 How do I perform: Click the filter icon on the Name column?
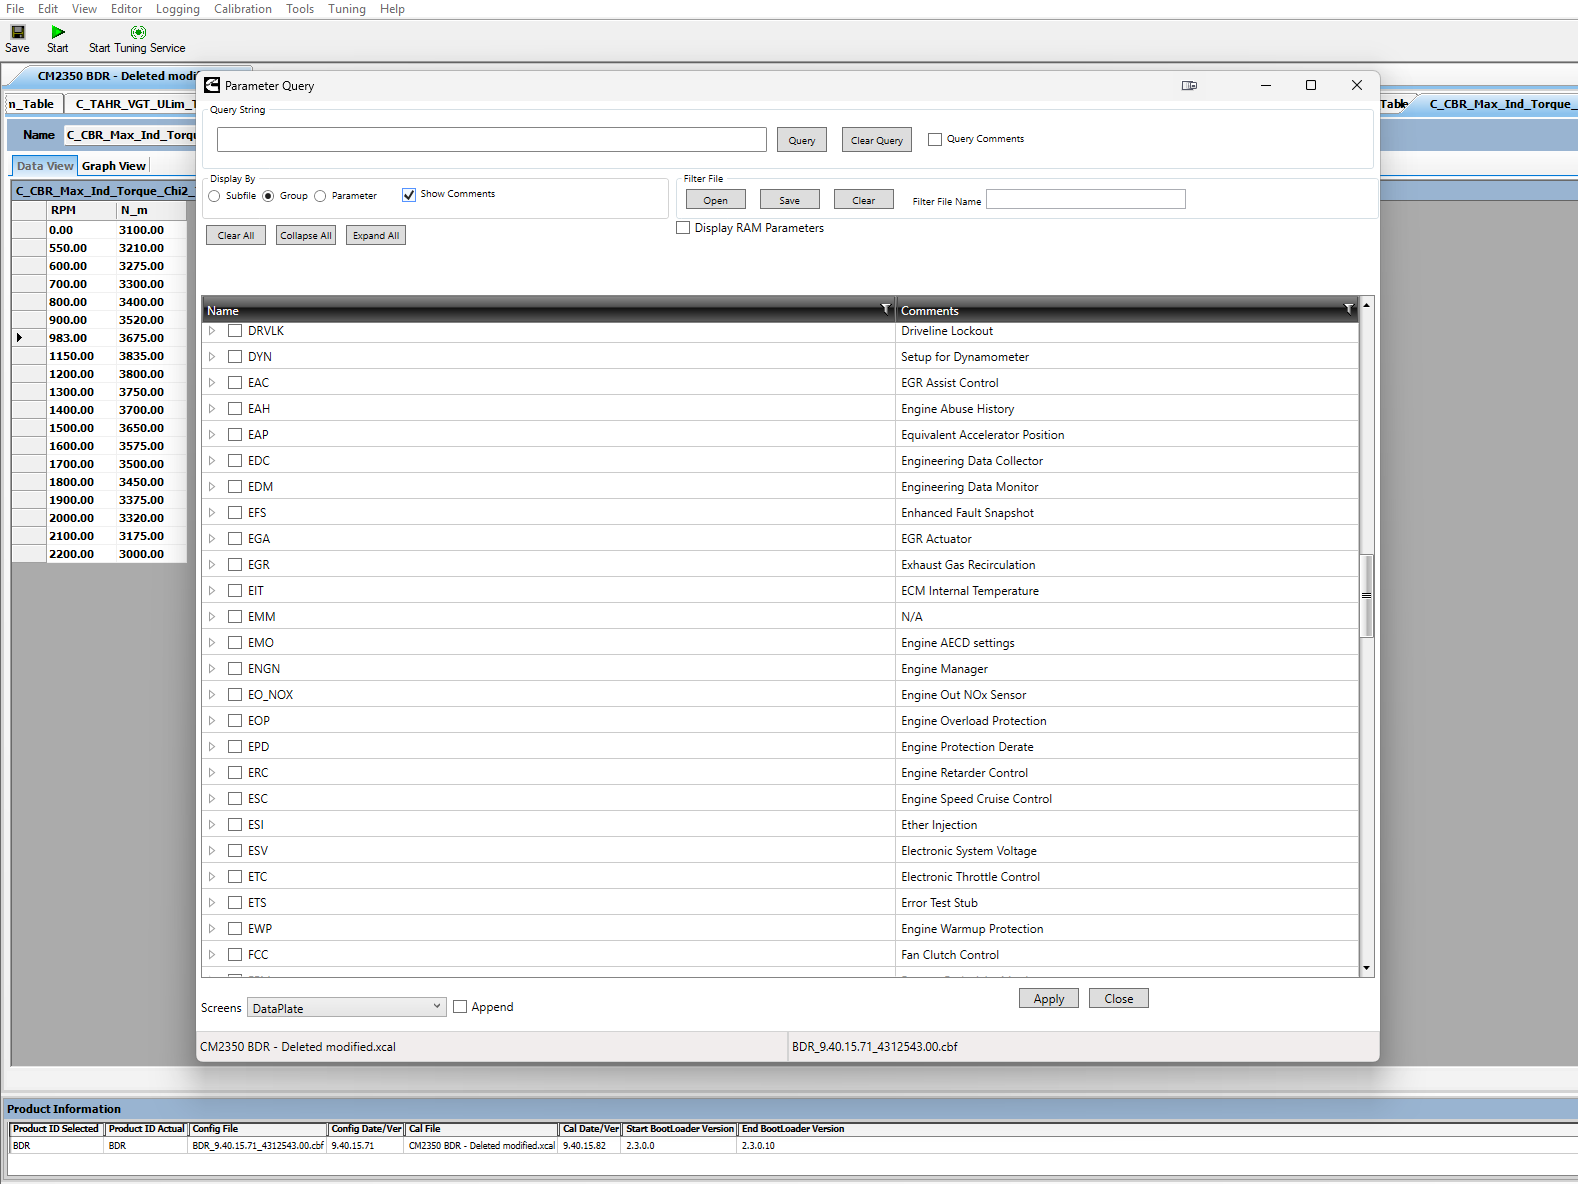point(885,309)
